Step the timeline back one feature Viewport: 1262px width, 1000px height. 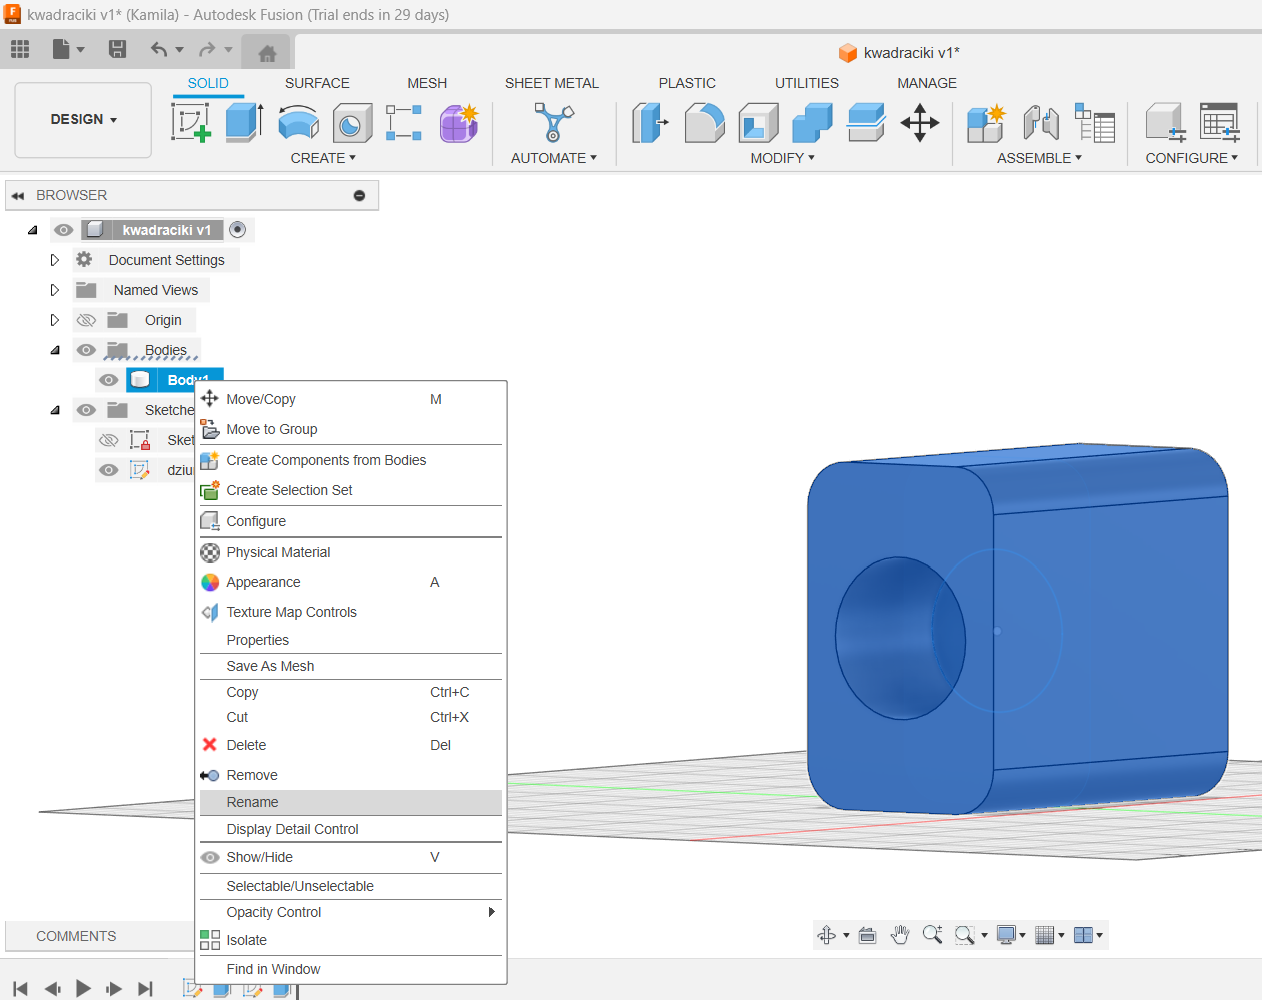tap(53, 989)
